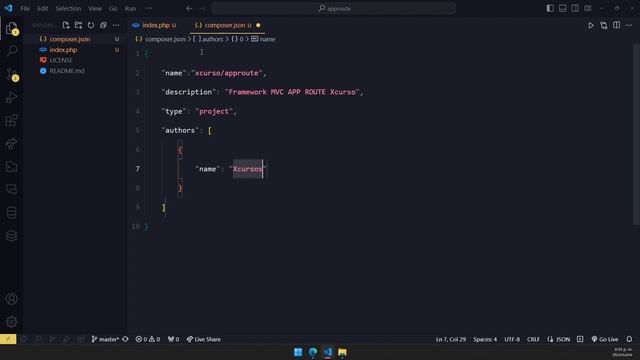The height and width of the screenshot is (360, 640).
Task: Click the remote window indicator in status bar
Action: point(8,339)
